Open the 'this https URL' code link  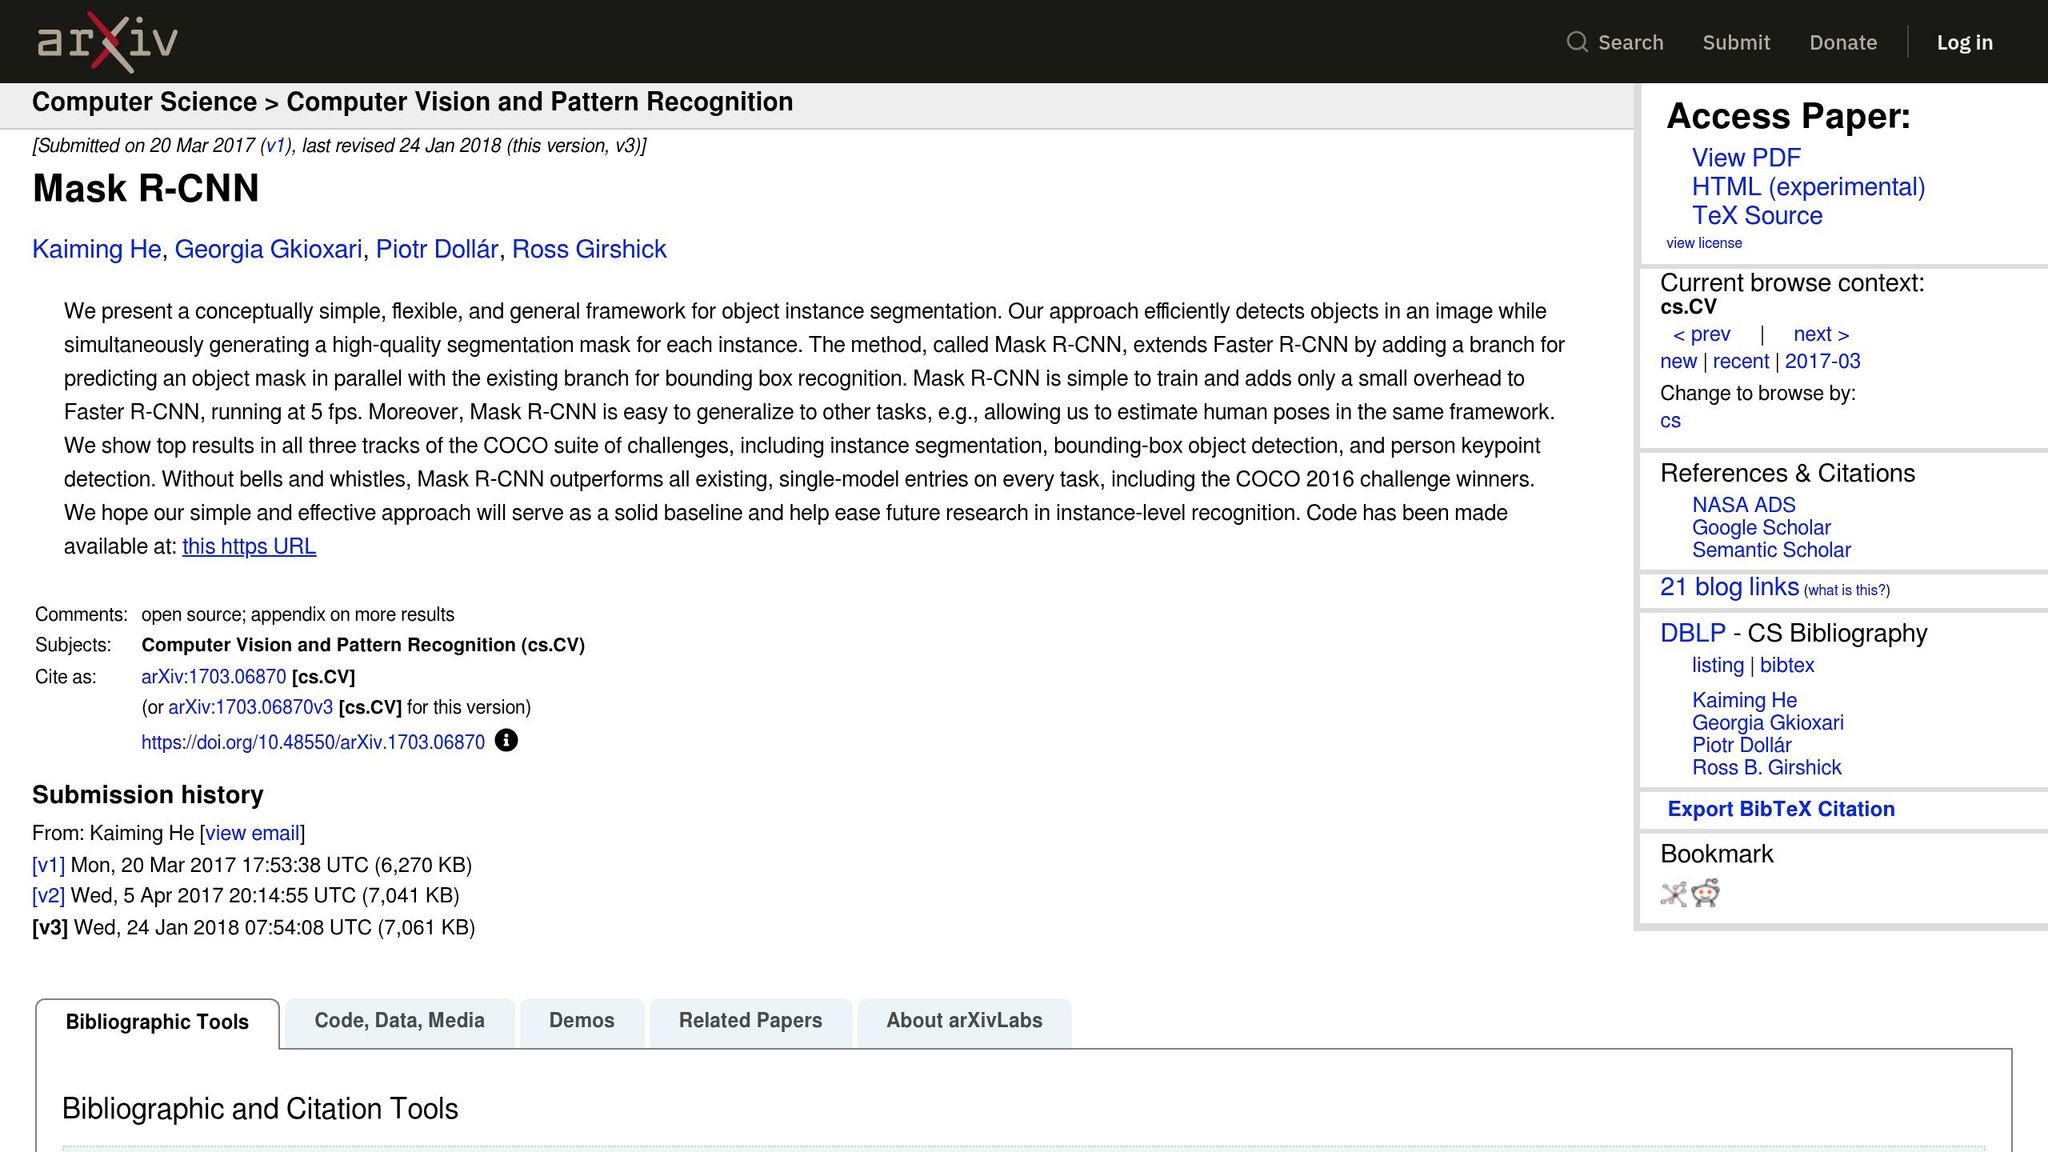(249, 547)
